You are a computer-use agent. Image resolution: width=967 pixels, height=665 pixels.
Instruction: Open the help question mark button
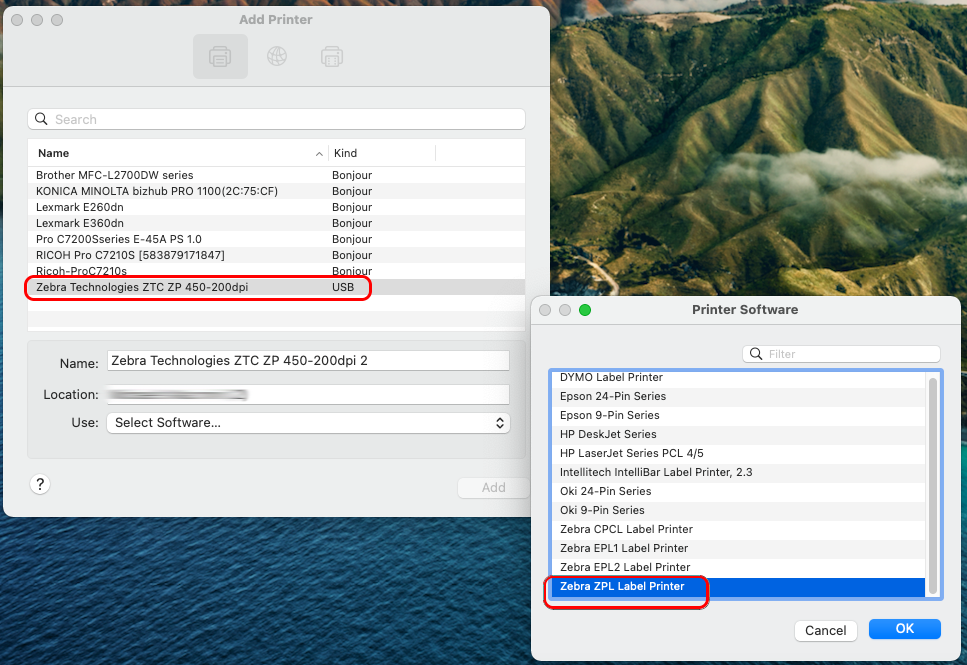coord(40,484)
